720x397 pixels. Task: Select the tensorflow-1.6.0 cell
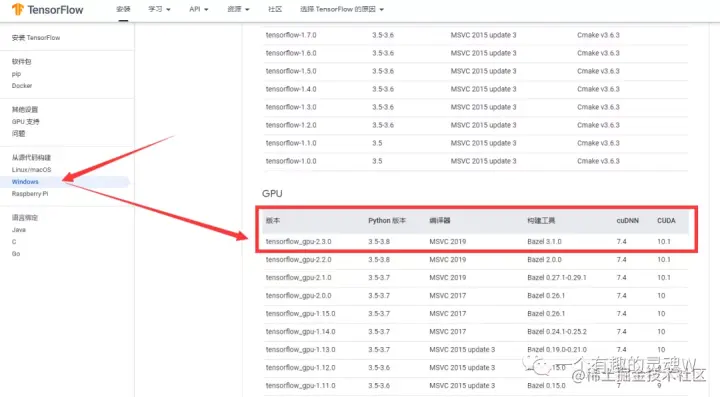tap(291, 53)
